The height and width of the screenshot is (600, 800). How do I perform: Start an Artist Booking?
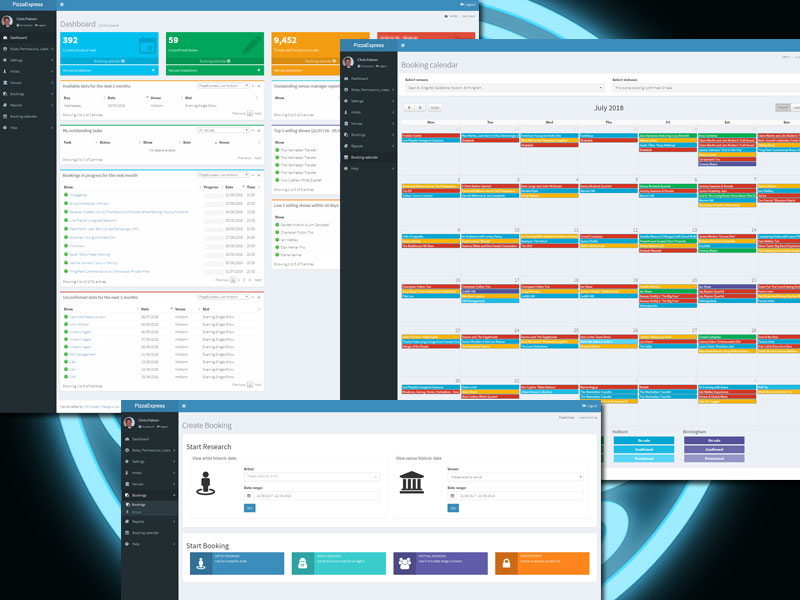point(237,563)
